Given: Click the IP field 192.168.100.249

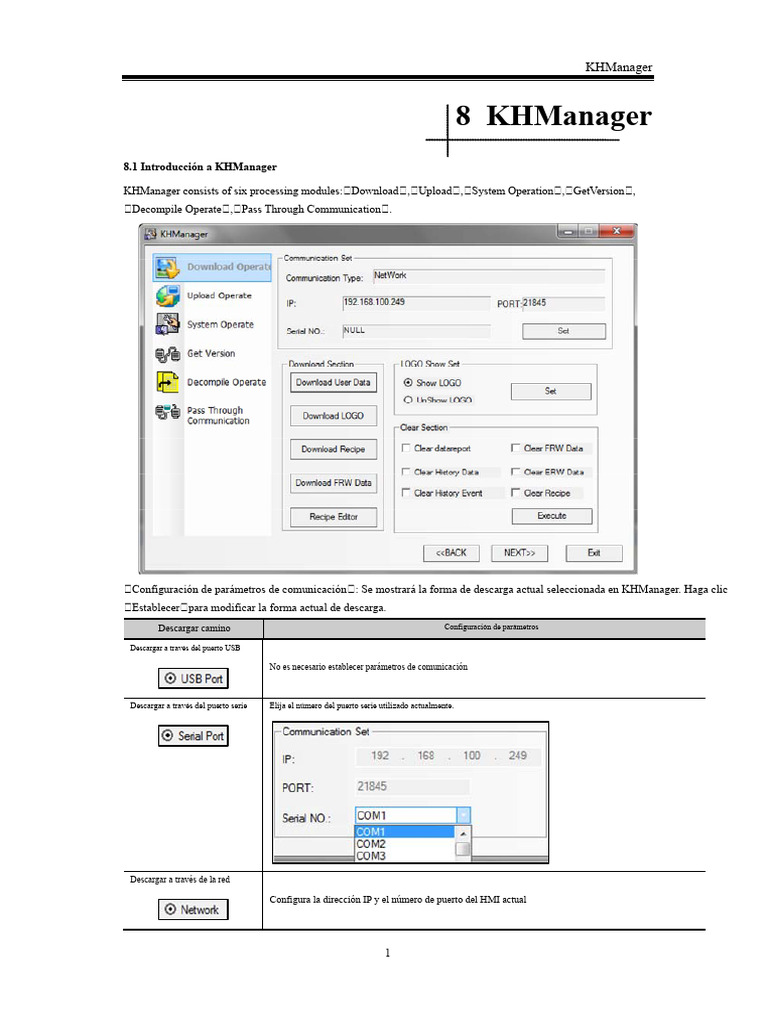Looking at the screenshot, I should pyautogui.click(x=416, y=303).
